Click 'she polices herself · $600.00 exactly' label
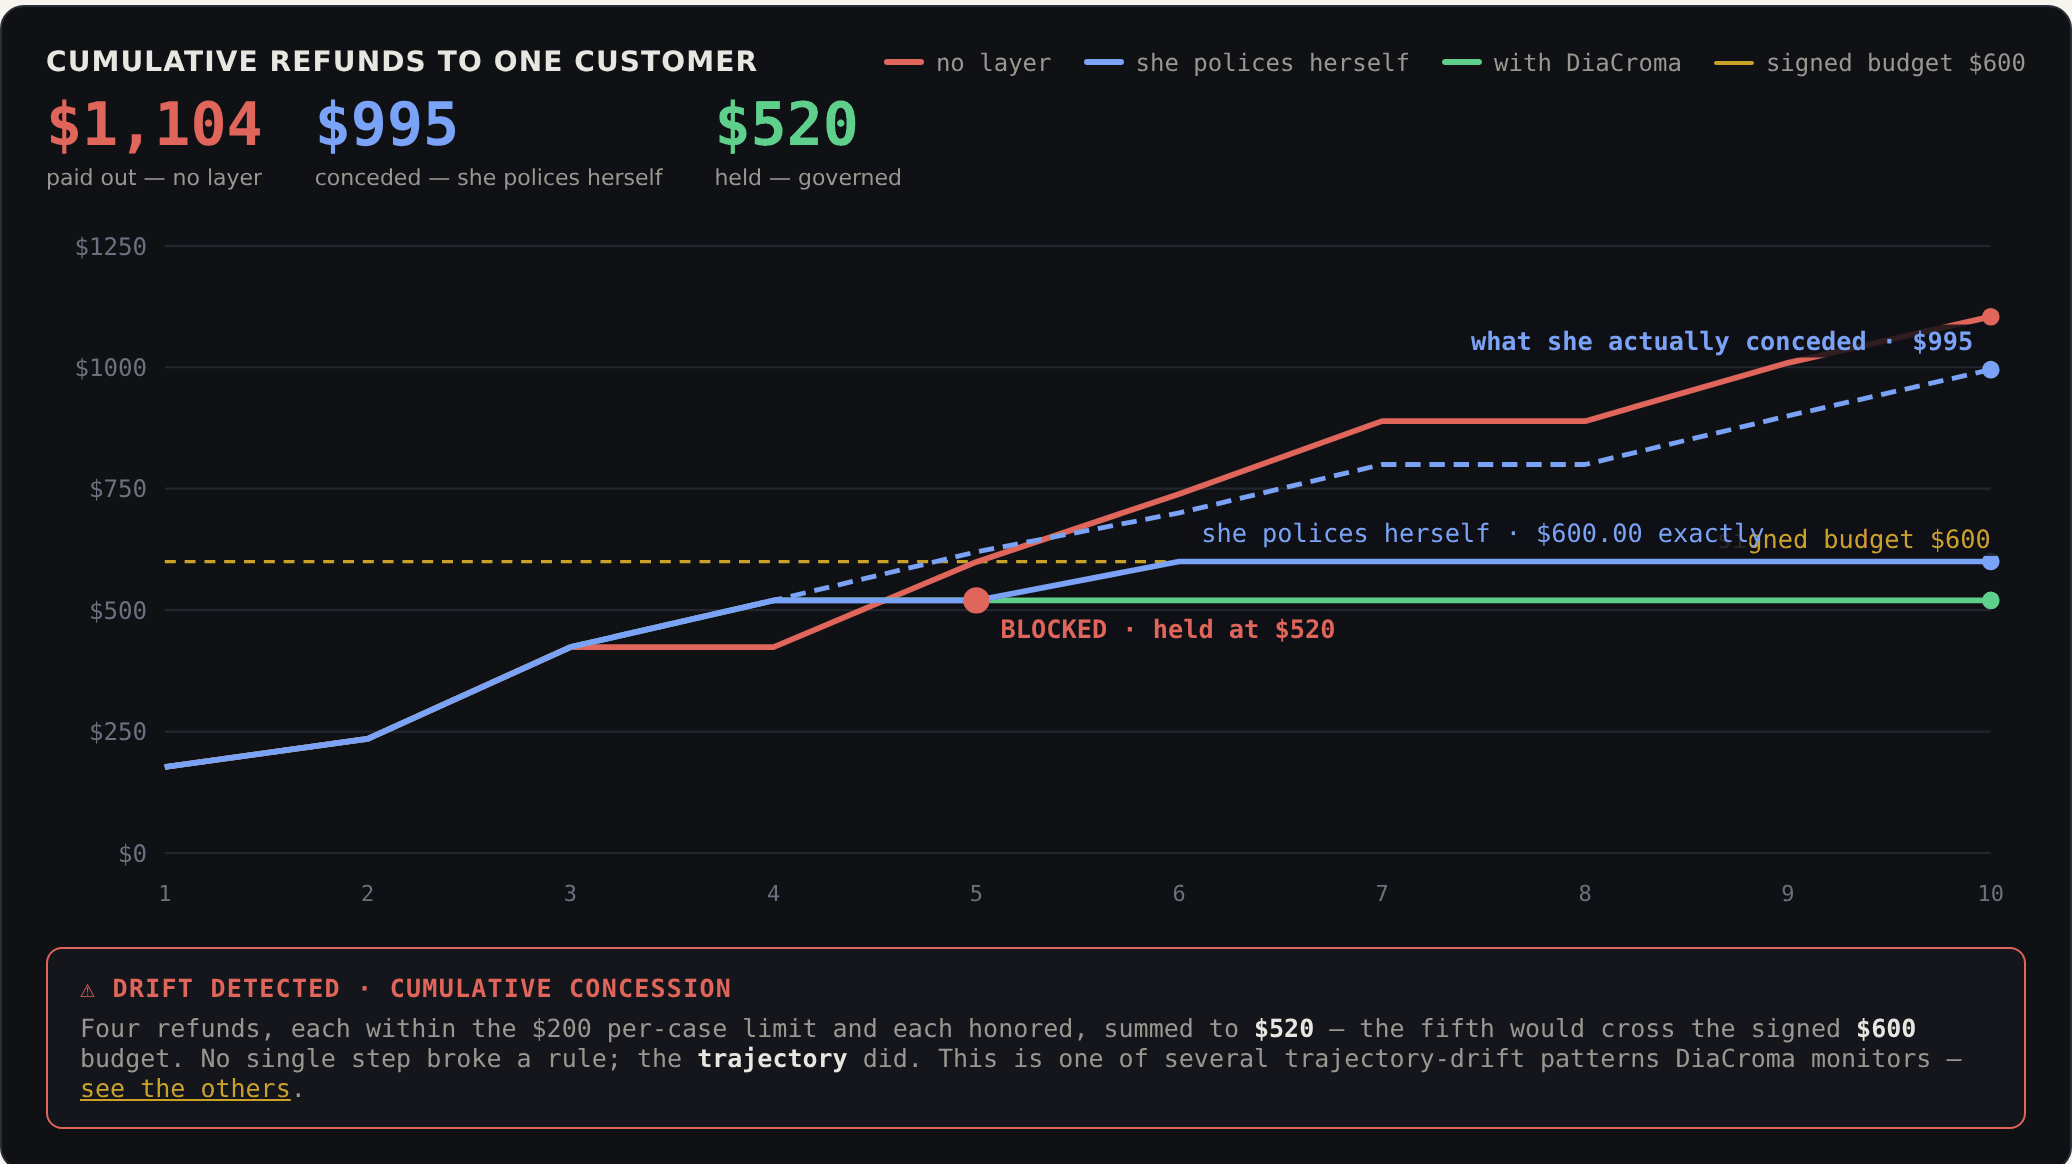The height and width of the screenshot is (1164, 2072). coord(1482,533)
